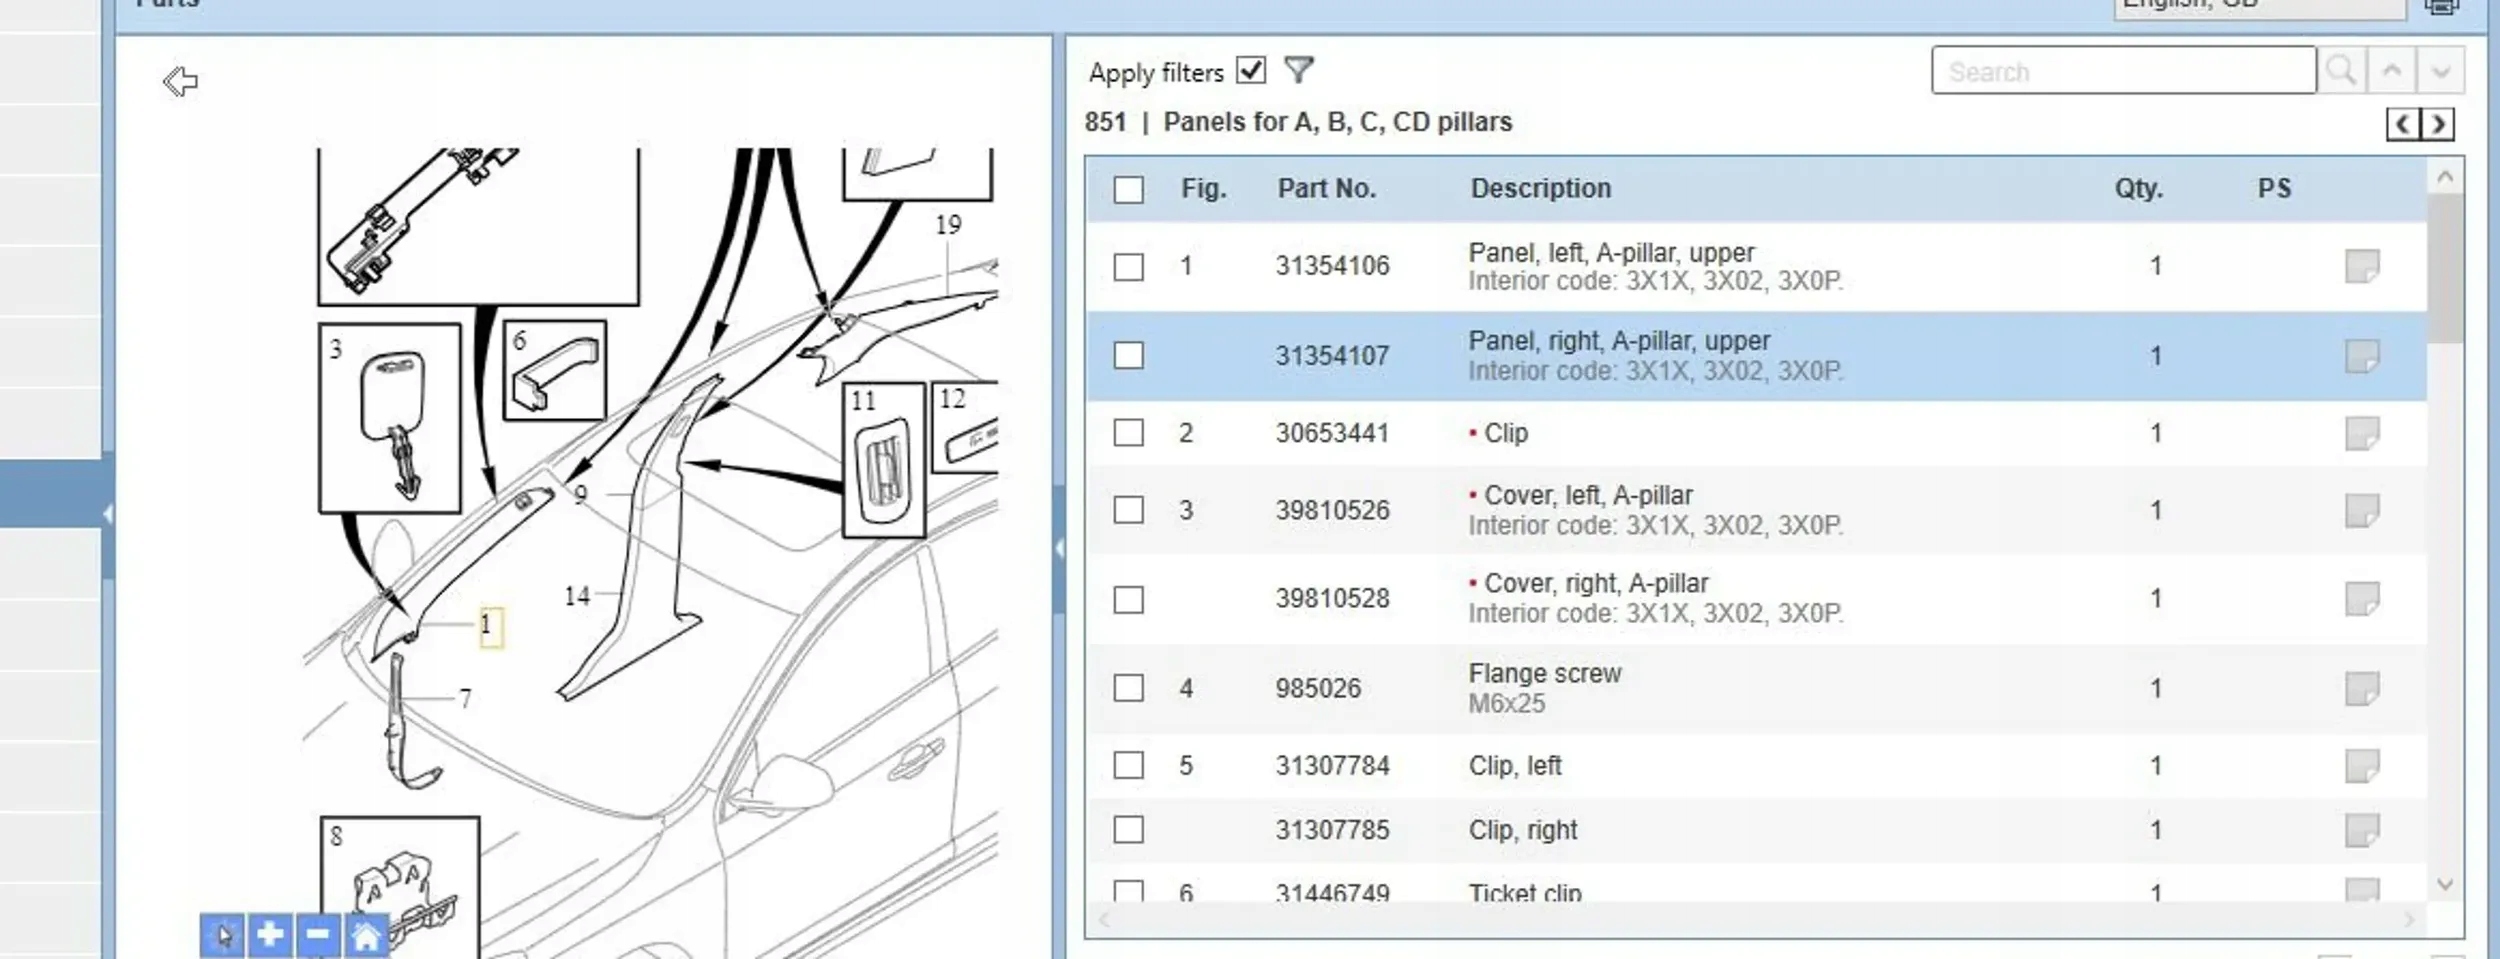The height and width of the screenshot is (959, 2500).
Task: Jump to next search result arrow
Action: coord(2441,71)
